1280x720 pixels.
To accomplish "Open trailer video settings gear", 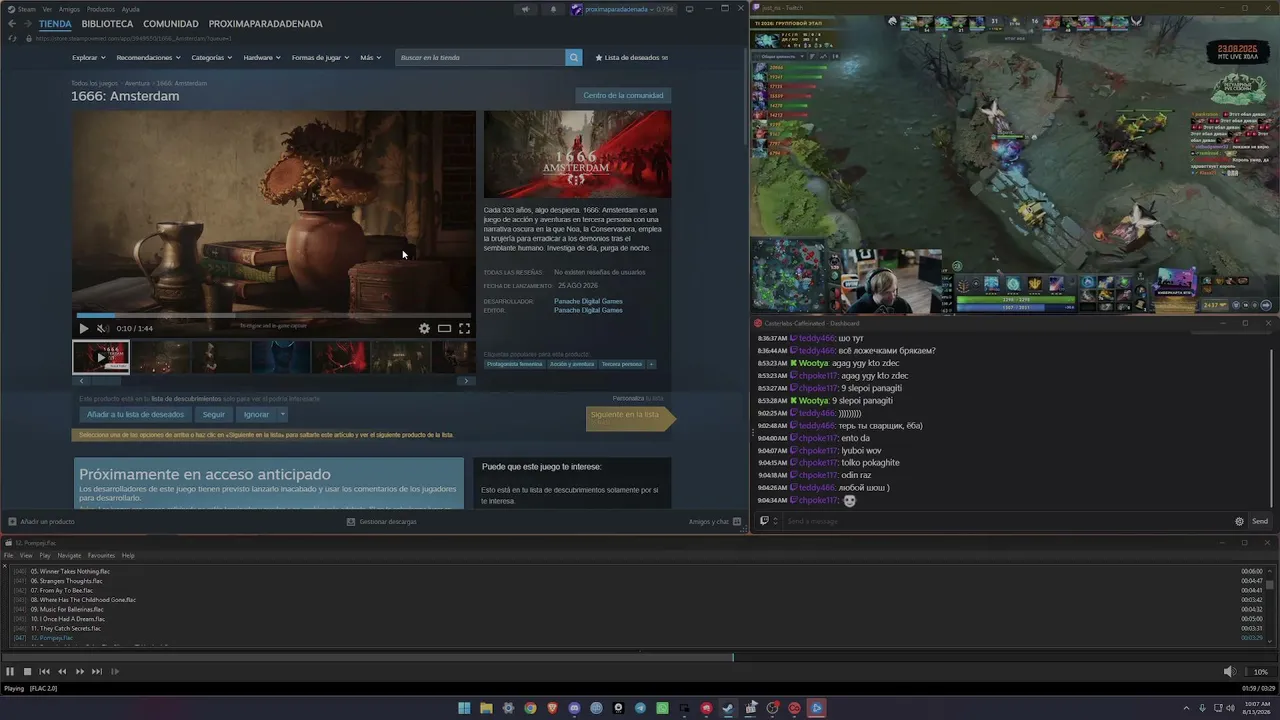I will [x=424, y=328].
